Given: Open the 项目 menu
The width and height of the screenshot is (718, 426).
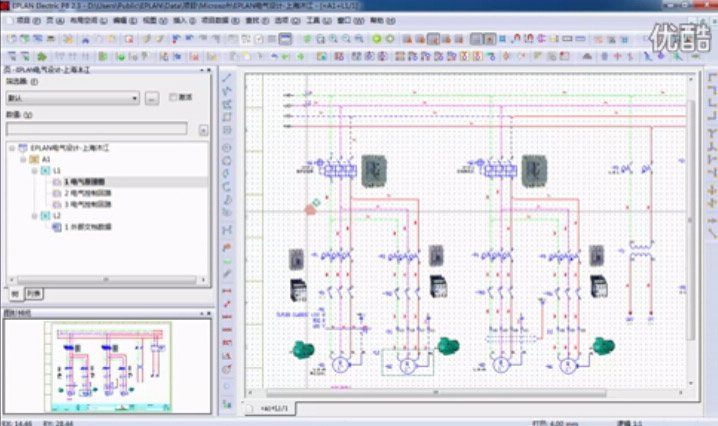Looking at the screenshot, I should pos(28,21).
